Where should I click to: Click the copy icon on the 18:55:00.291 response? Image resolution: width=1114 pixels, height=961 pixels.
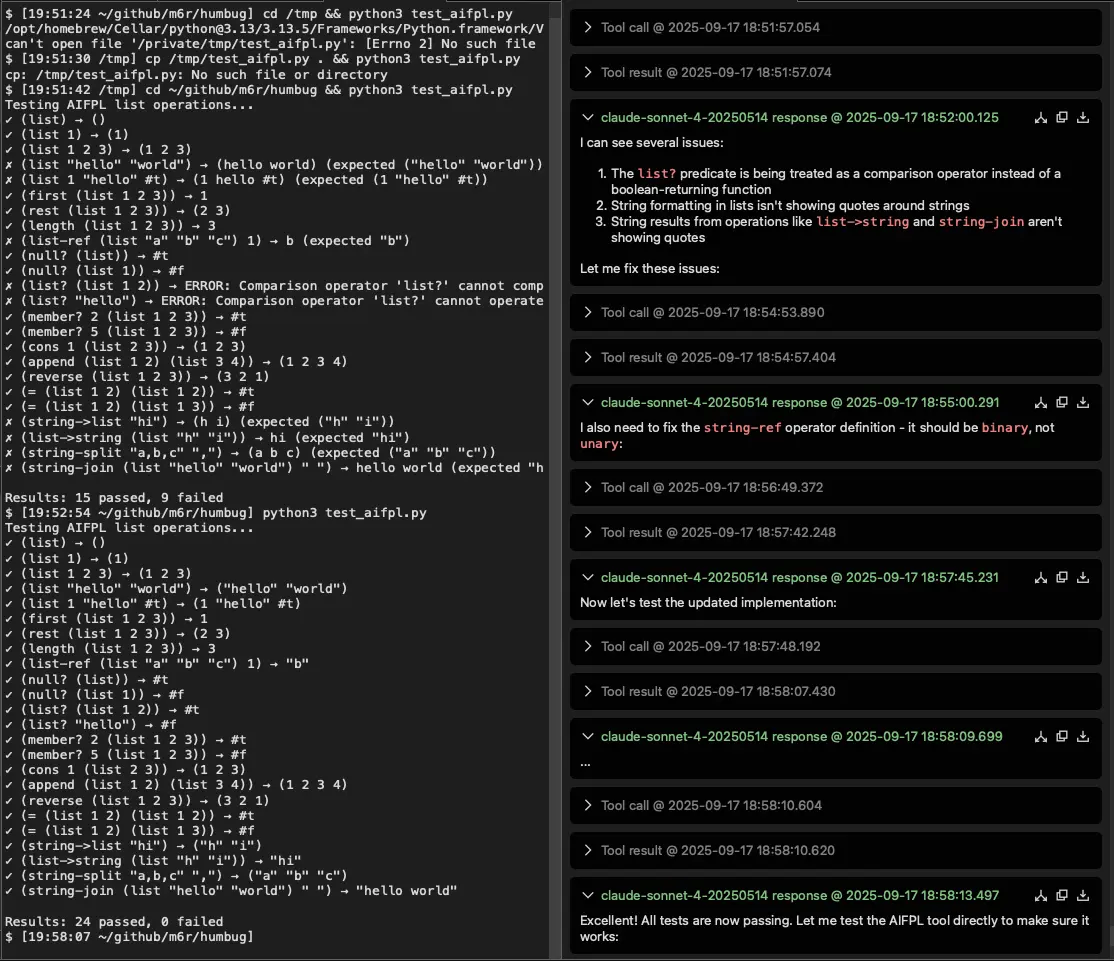1062,402
